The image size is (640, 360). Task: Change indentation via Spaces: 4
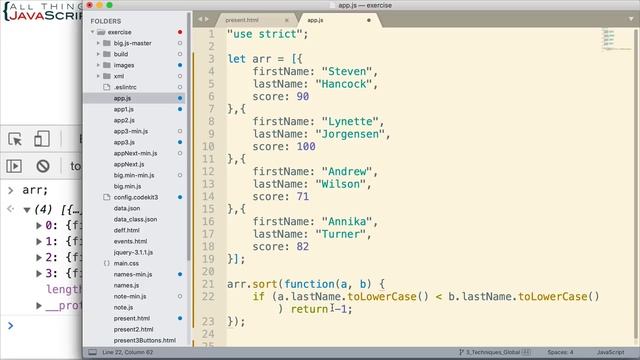tap(560, 352)
